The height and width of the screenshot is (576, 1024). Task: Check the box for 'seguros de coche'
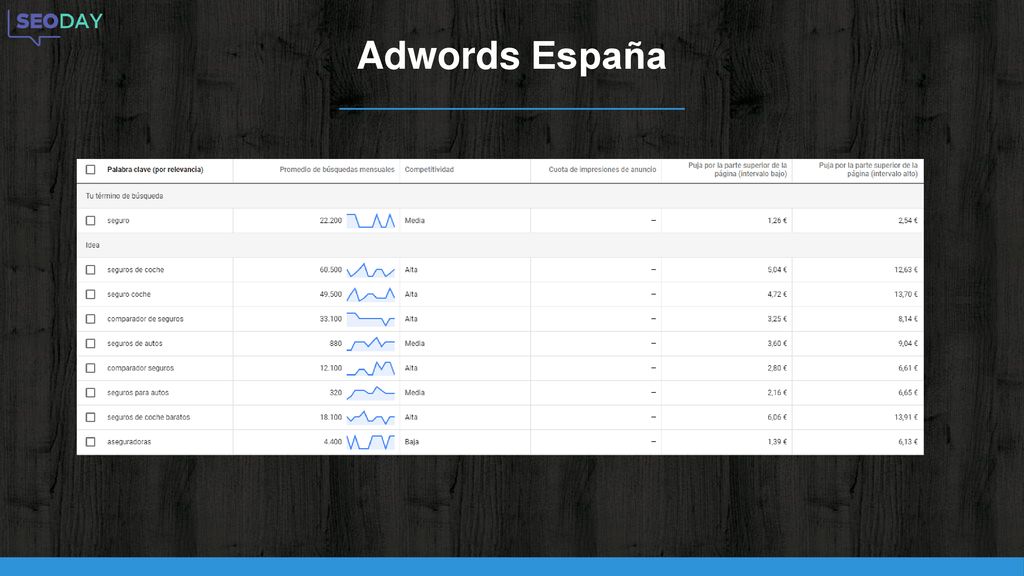pos(91,270)
